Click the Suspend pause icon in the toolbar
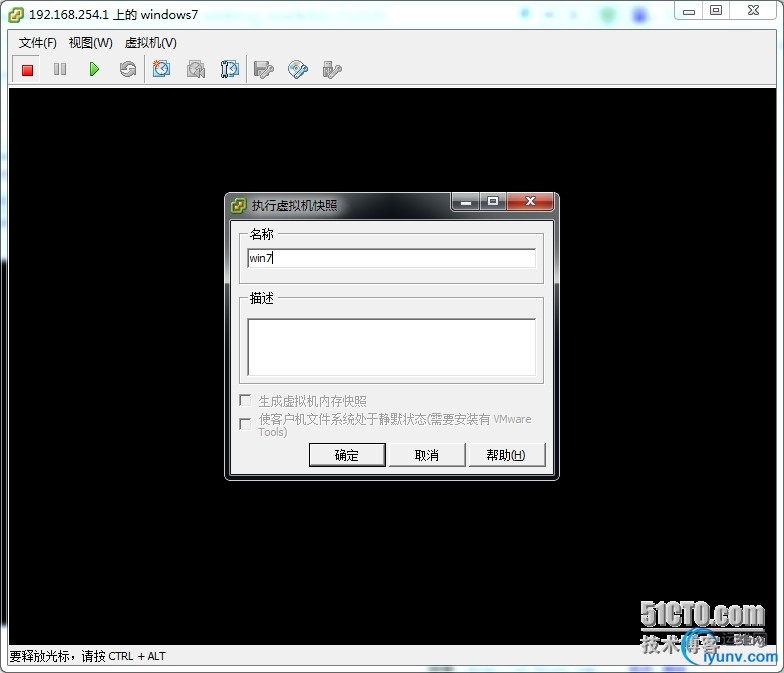 click(x=60, y=69)
